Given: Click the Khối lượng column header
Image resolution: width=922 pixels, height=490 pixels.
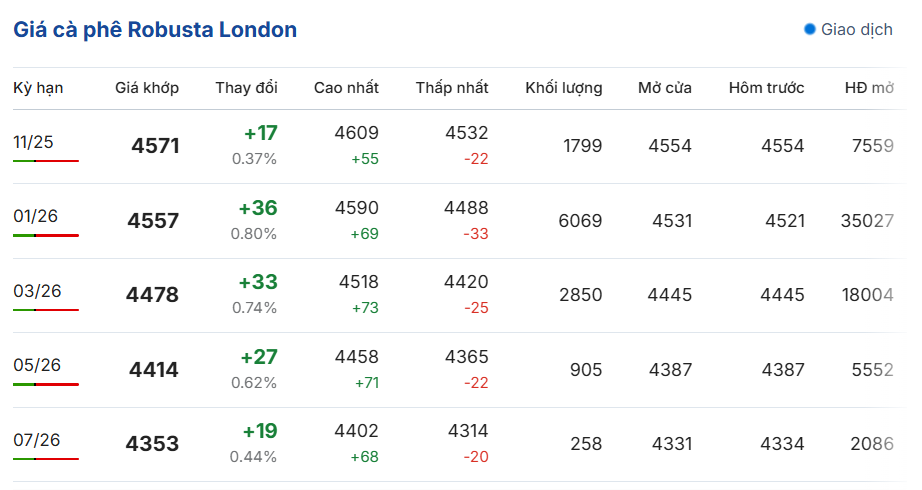Looking at the screenshot, I should click(x=564, y=88).
